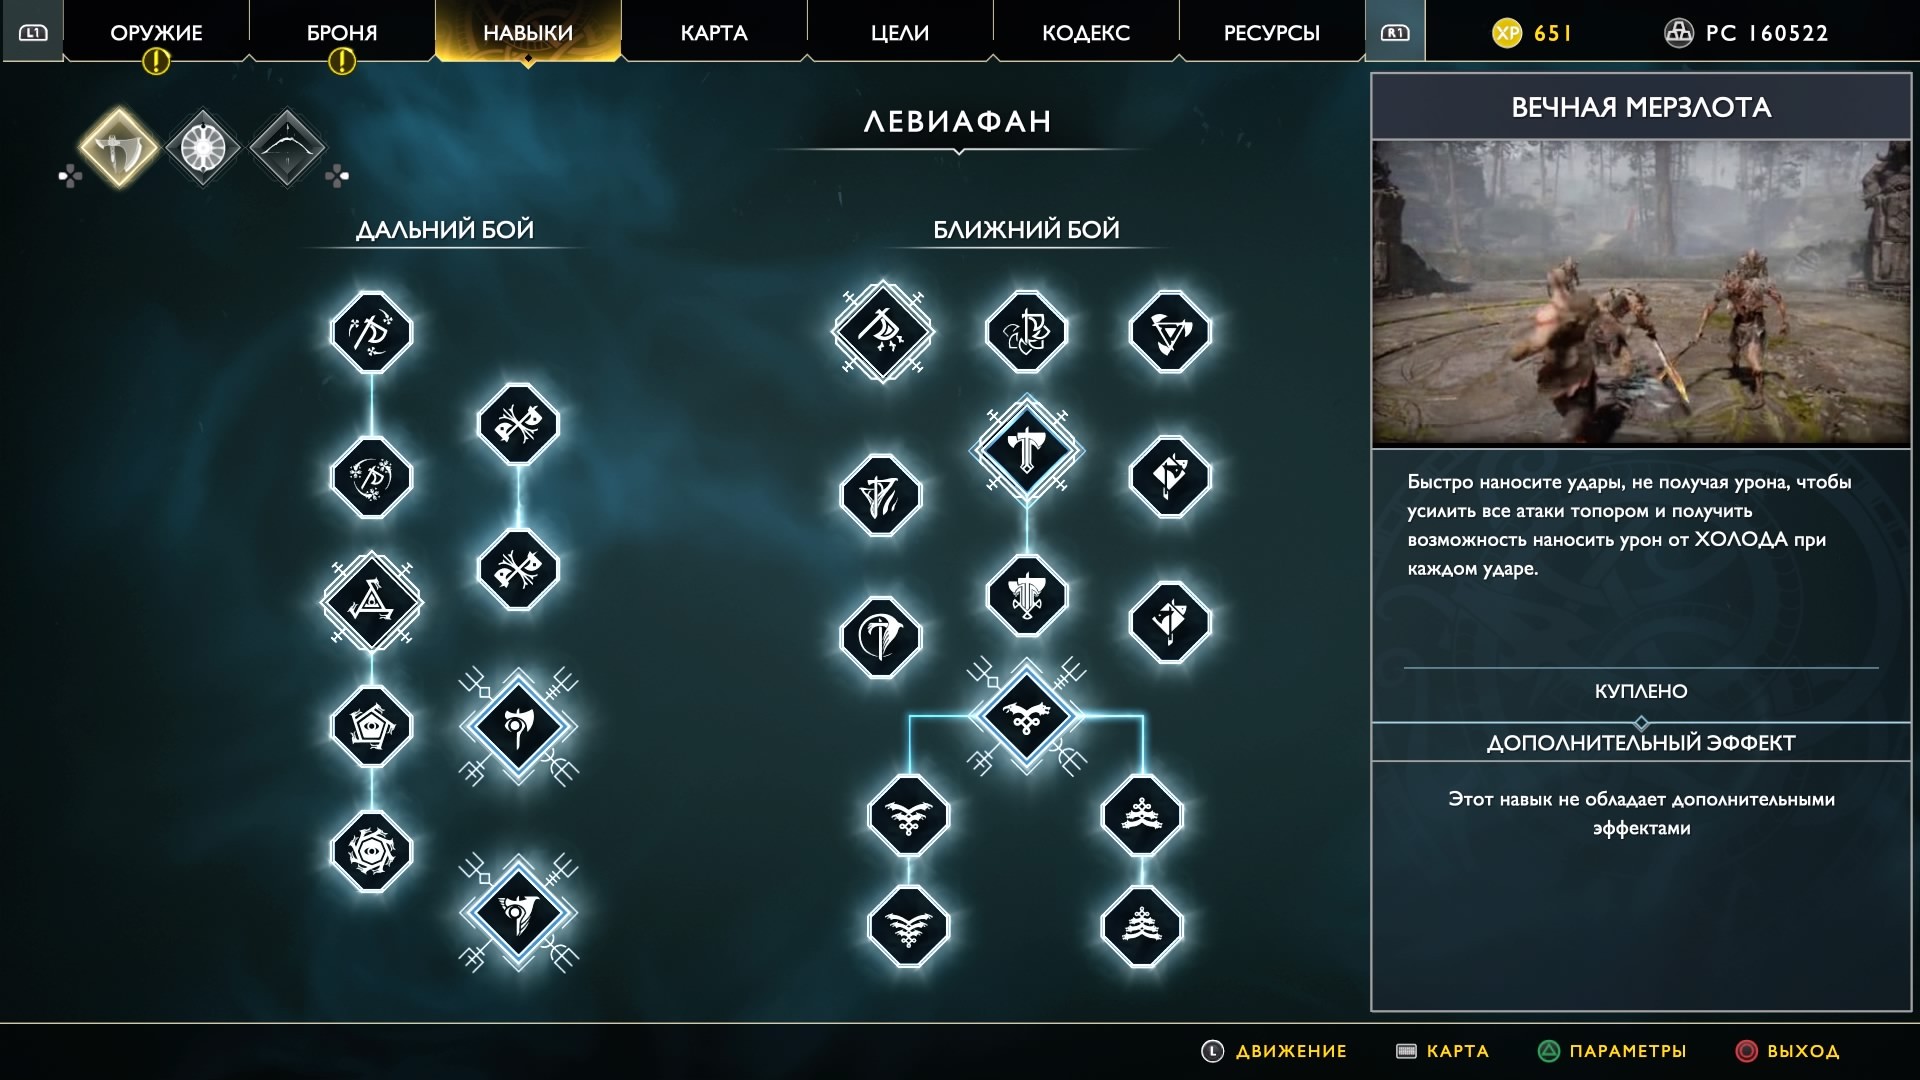Open the БРОНЯ tab
The image size is (1920, 1080).
coord(342,32)
